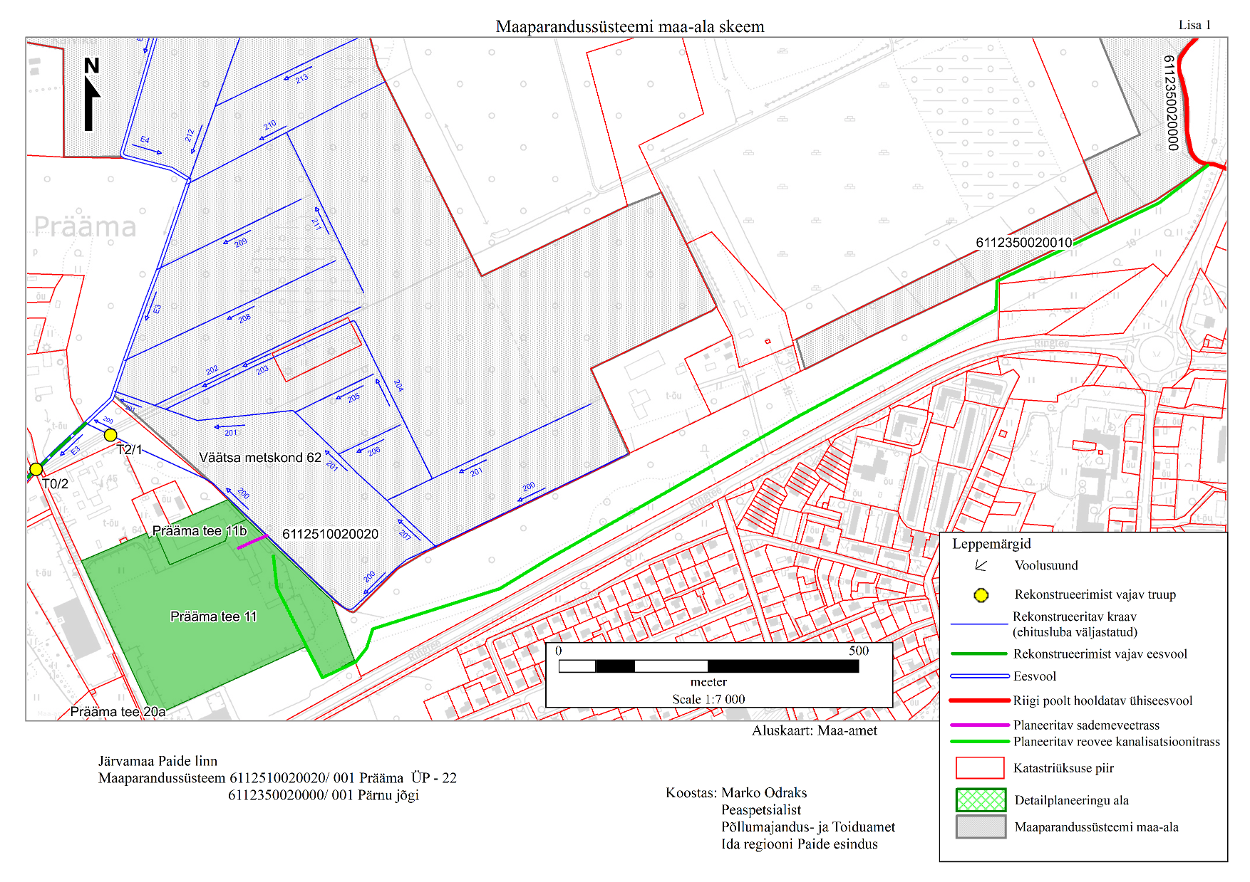
Task: Click the north arrow compass symbol
Action: (x=91, y=94)
